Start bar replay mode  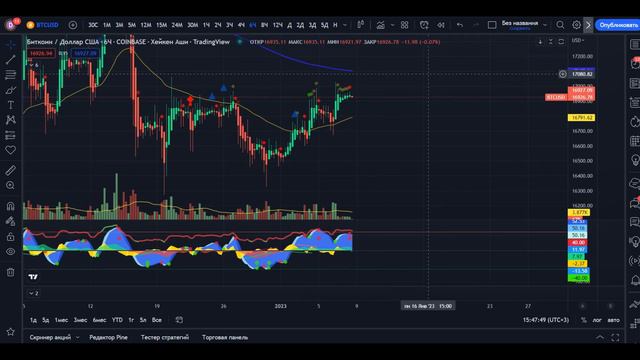point(441,25)
